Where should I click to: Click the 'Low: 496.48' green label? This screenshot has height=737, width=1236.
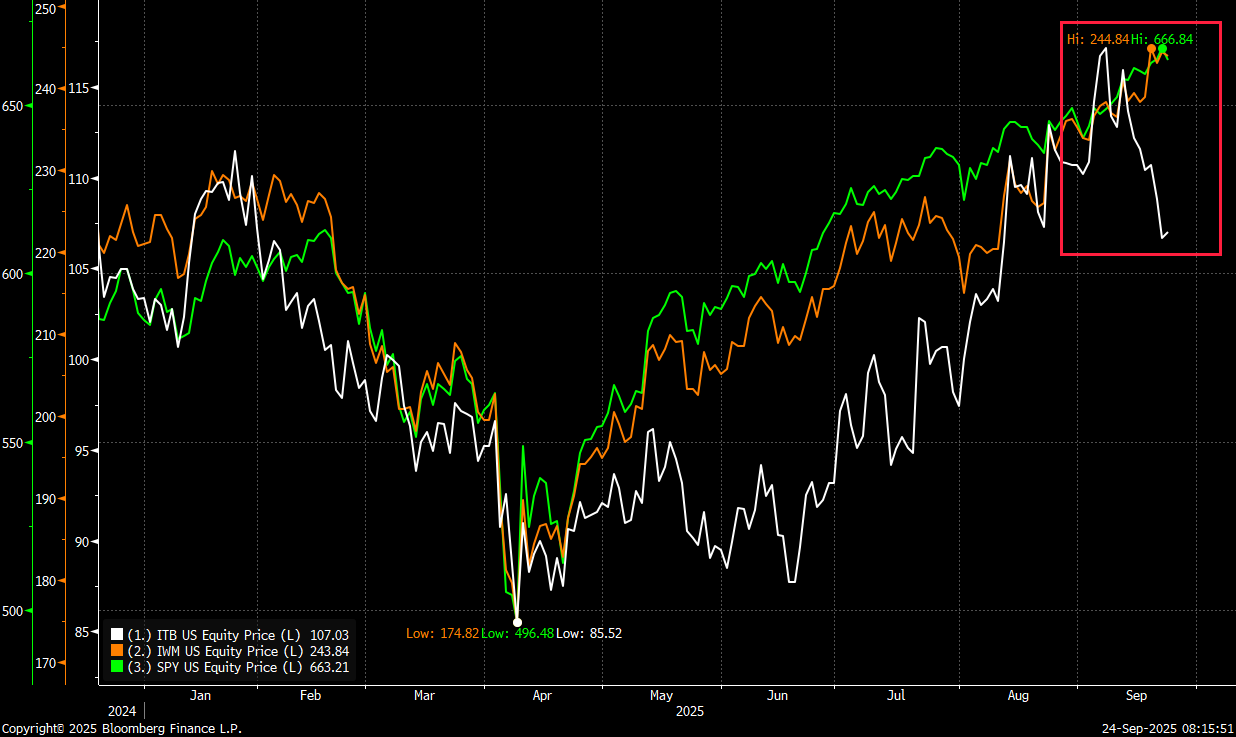pos(517,633)
